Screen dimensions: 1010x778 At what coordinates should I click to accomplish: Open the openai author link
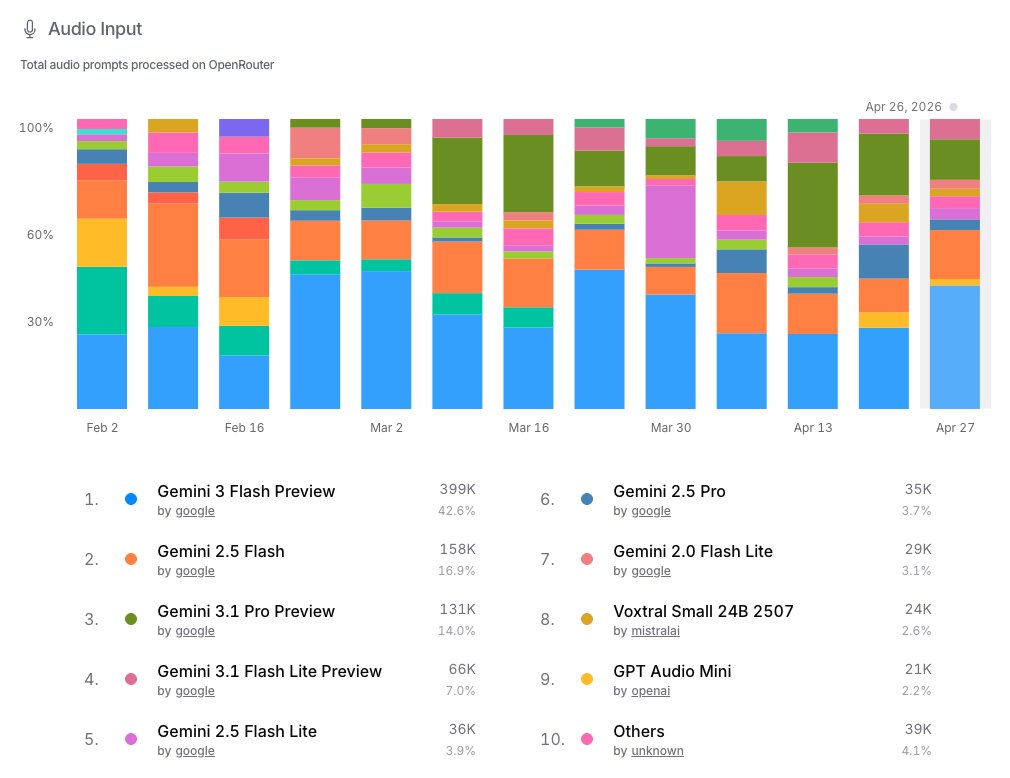(x=651, y=690)
